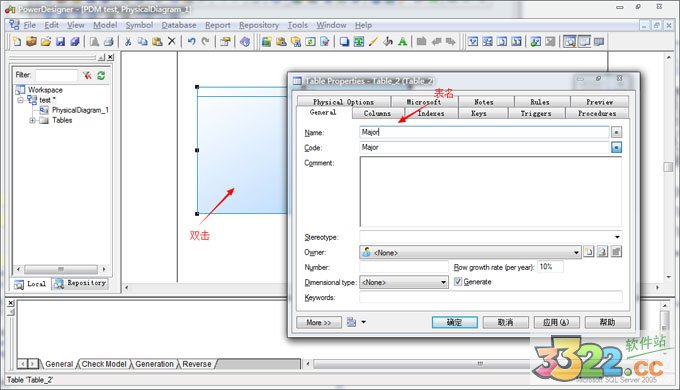Click the refresh icon beside the Filter field
Viewport: 680px width, 390px height.
pyautogui.click(x=101, y=75)
